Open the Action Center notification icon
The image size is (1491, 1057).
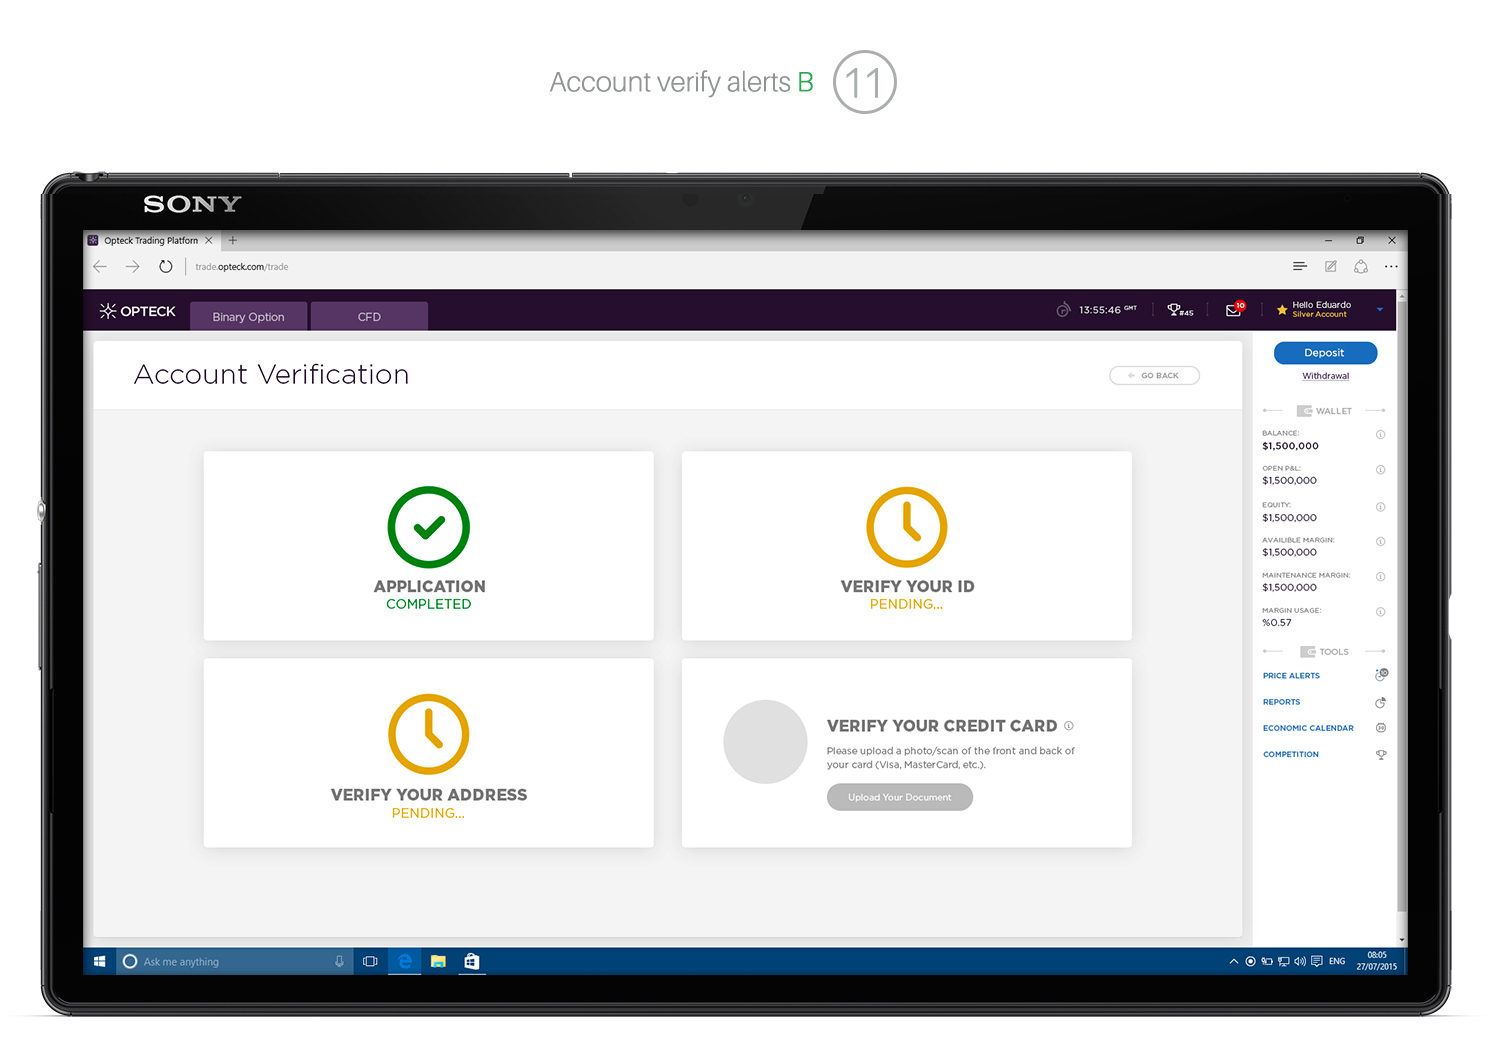(1317, 961)
